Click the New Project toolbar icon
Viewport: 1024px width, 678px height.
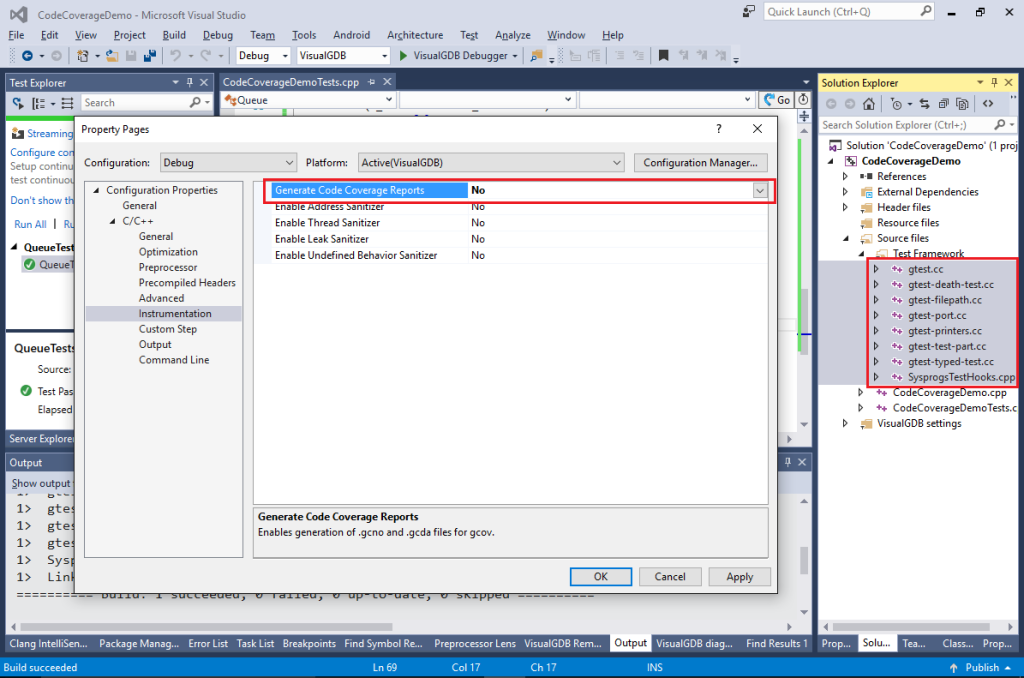pos(82,56)
